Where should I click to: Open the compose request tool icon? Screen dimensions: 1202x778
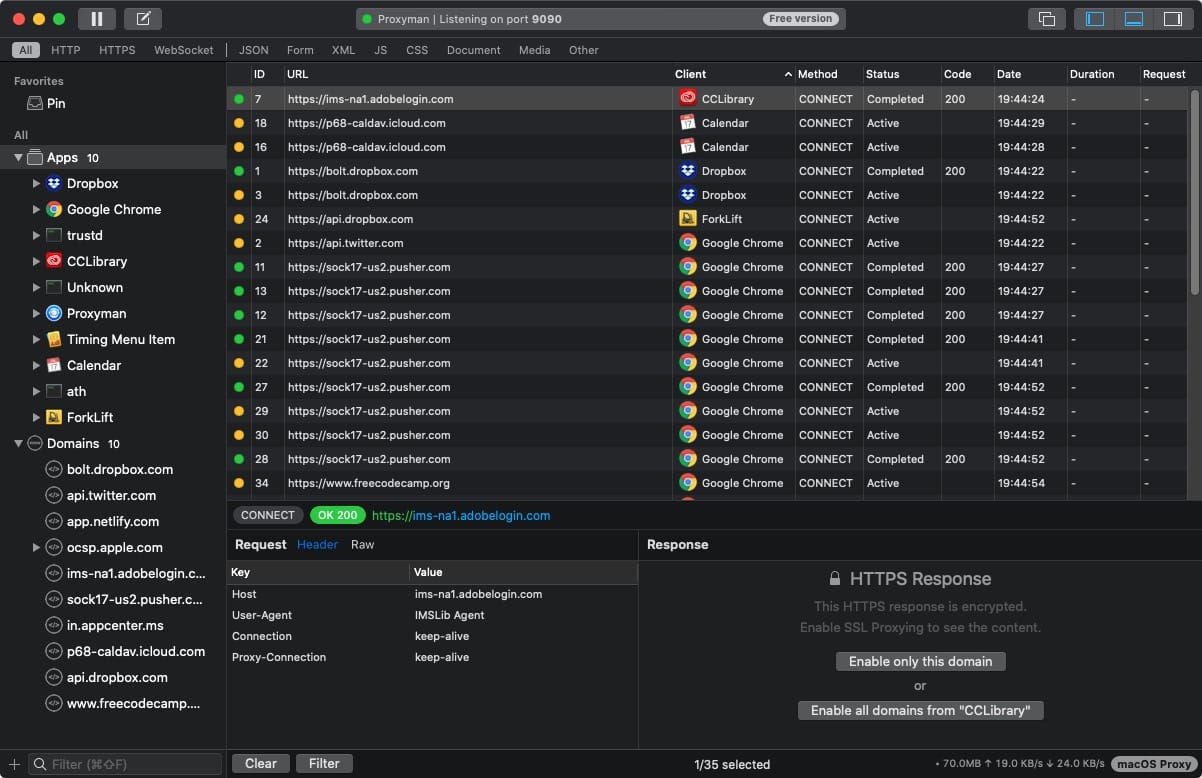[x=144, y=19]
